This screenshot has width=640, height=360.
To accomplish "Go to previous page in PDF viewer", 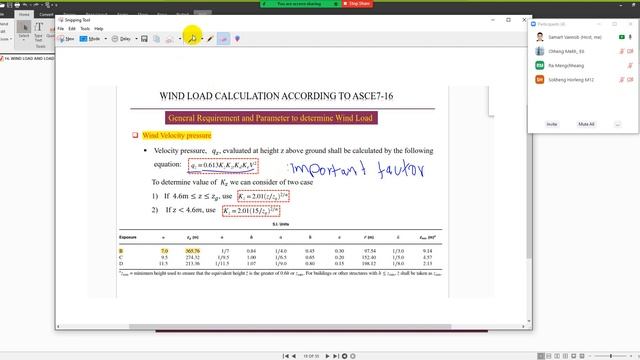I will (x=294, y=356).
